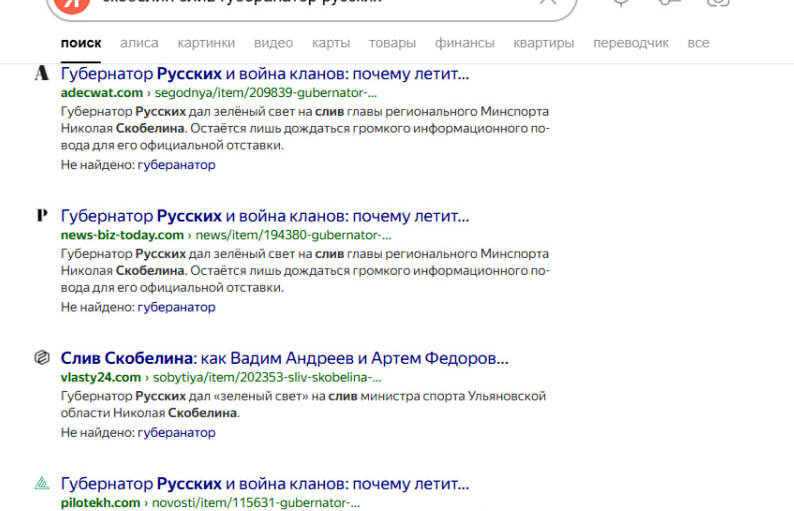794x511 pixels.
Task: Clear the search query with the X icon
Action: tap(547, 3)
